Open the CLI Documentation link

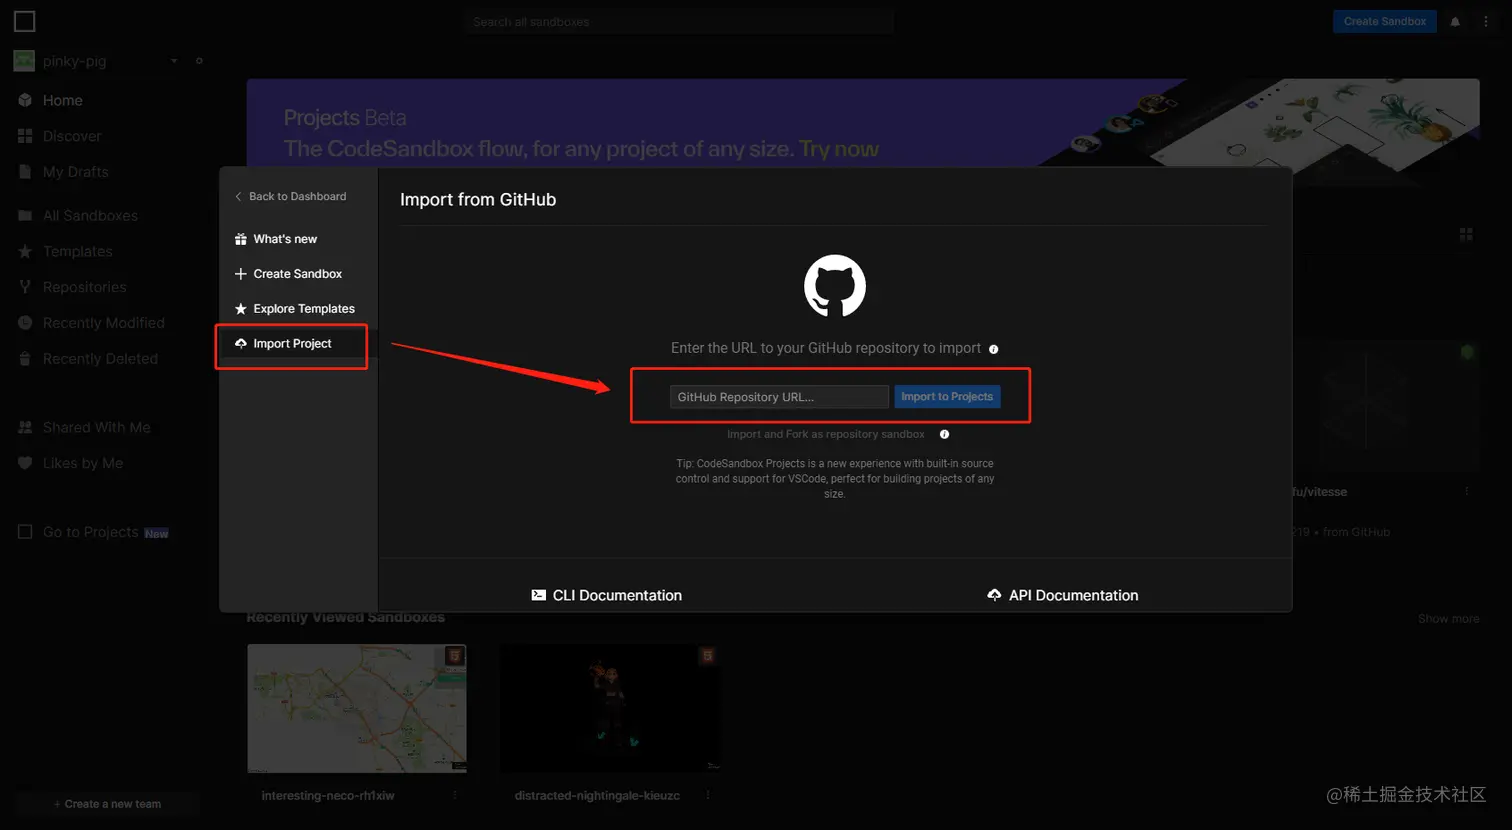click(607, 595)
